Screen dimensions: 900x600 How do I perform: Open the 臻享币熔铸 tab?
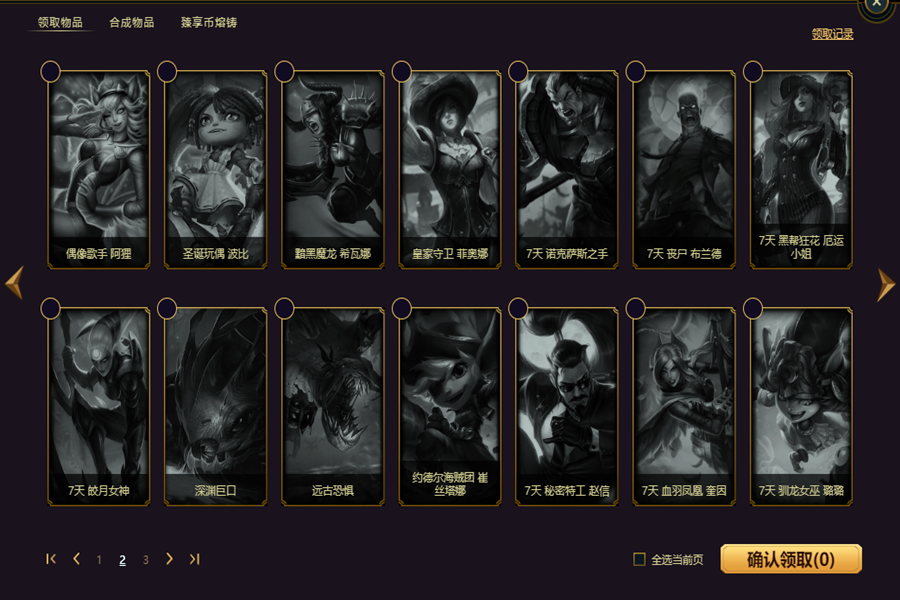(209, 22)
